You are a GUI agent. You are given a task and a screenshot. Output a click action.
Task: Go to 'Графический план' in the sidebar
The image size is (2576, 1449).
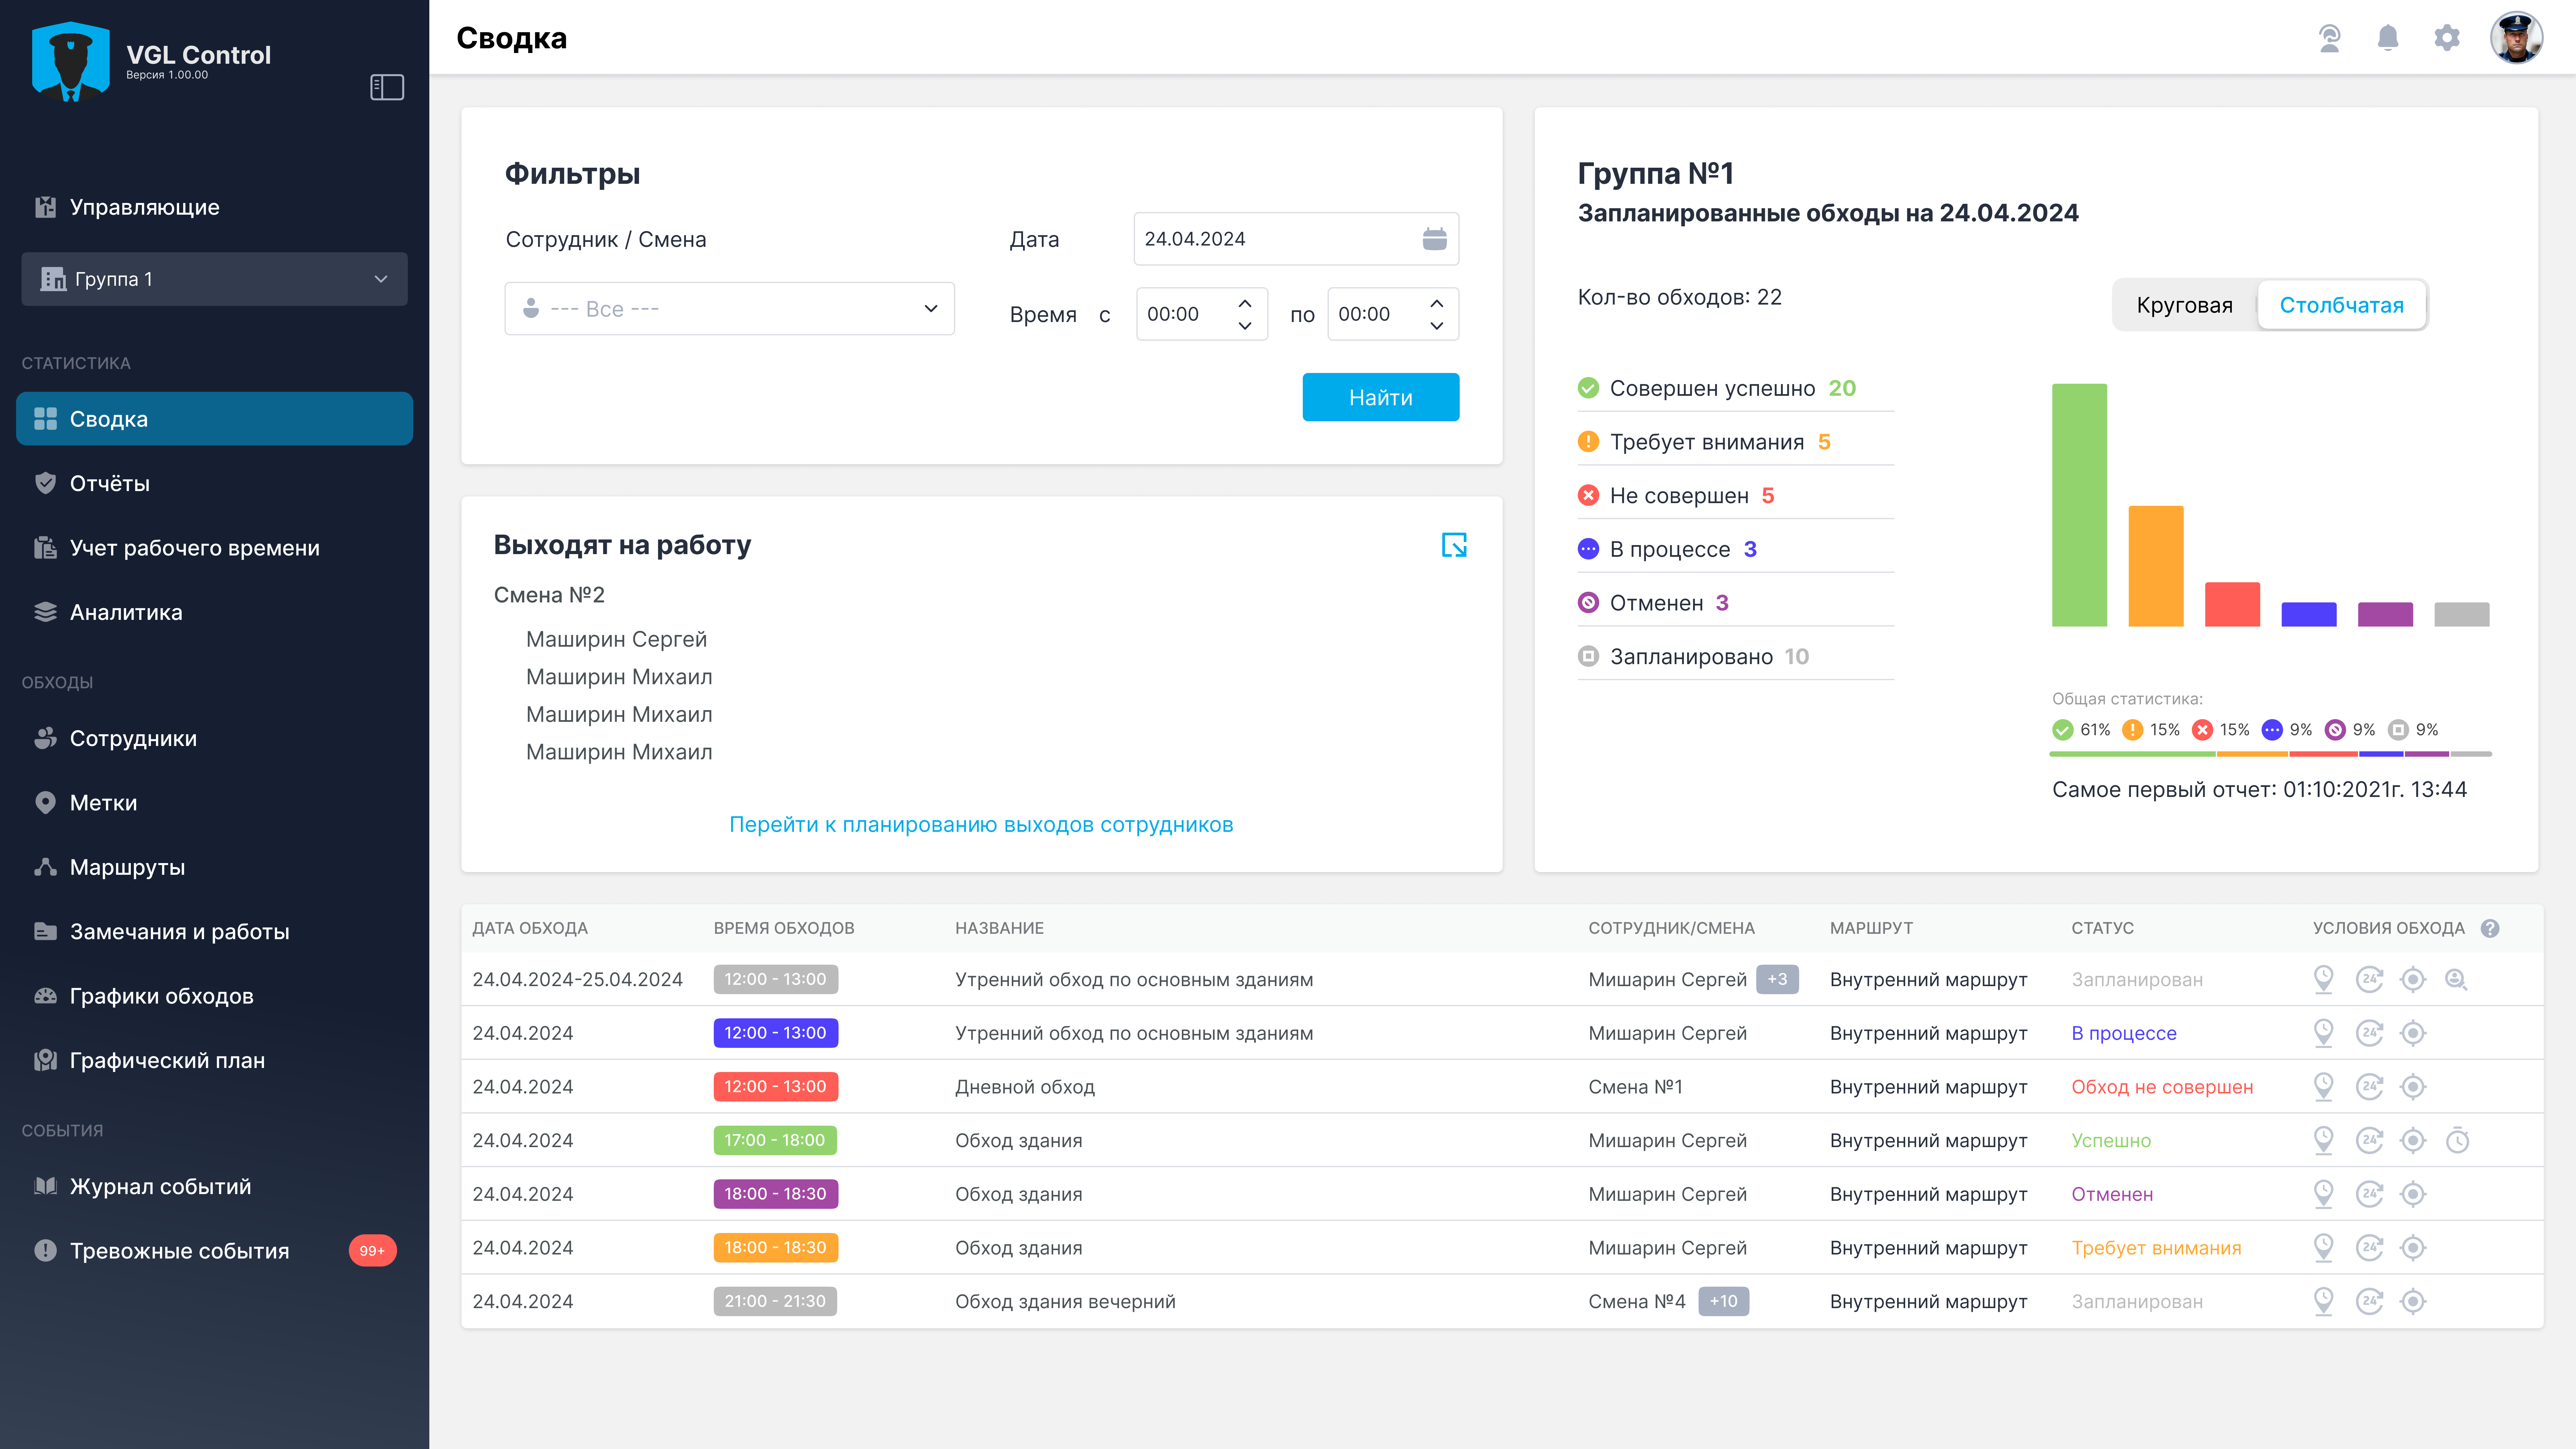[x=214, y=1060]
